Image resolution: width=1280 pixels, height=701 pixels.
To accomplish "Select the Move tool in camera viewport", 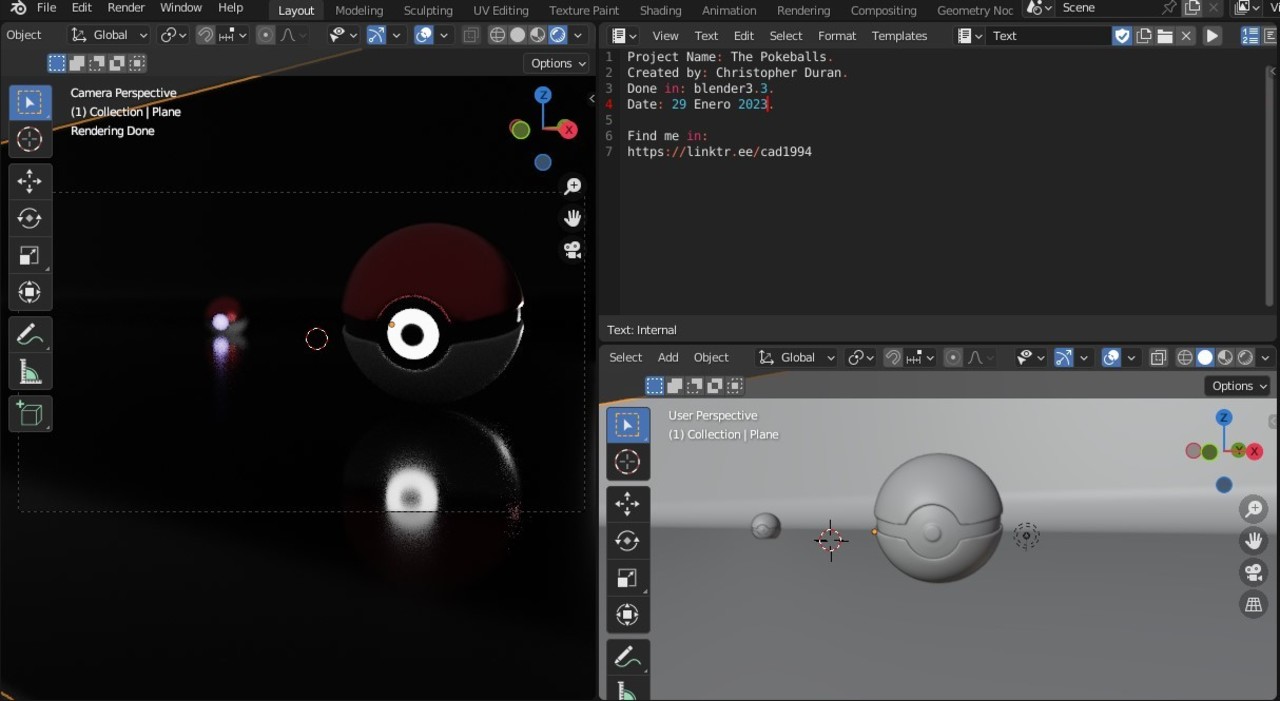I will tap(29, 181).
